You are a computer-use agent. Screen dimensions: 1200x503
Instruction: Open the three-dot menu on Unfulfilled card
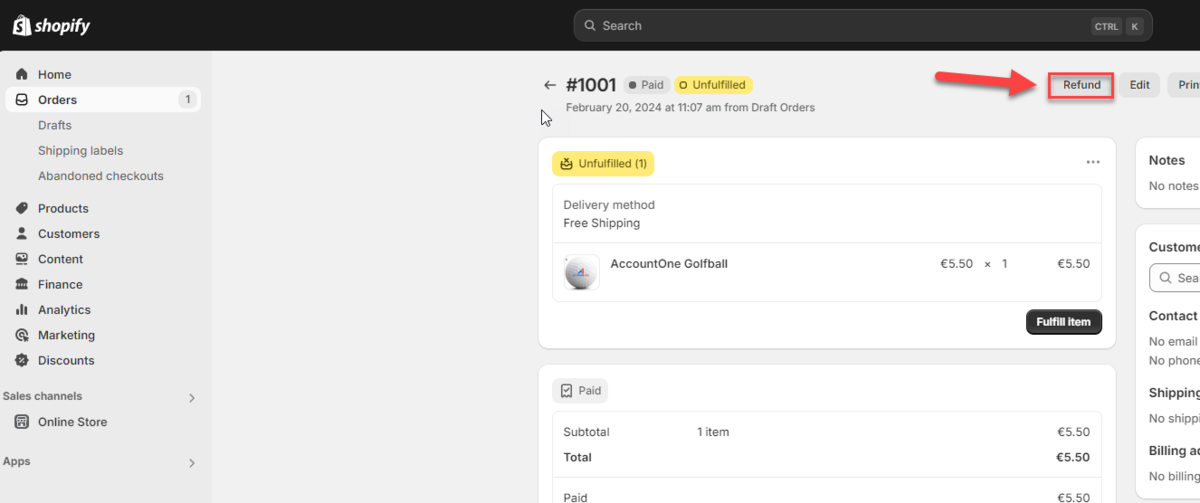tap(1093, 162)
